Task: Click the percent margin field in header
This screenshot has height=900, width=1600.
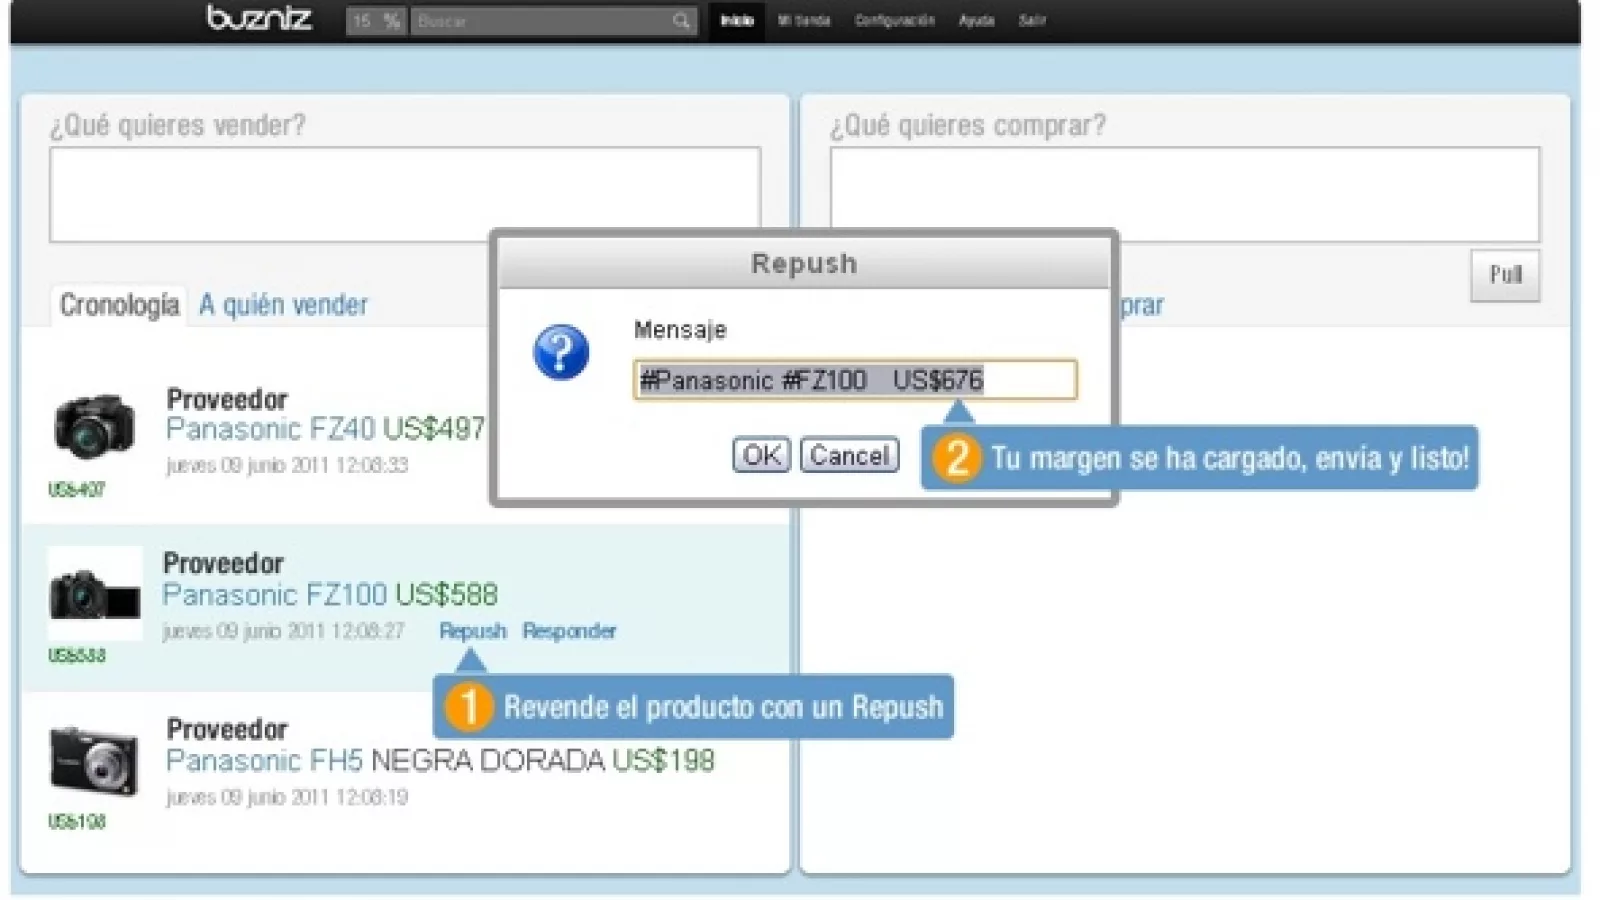Action: pos(375,21)
